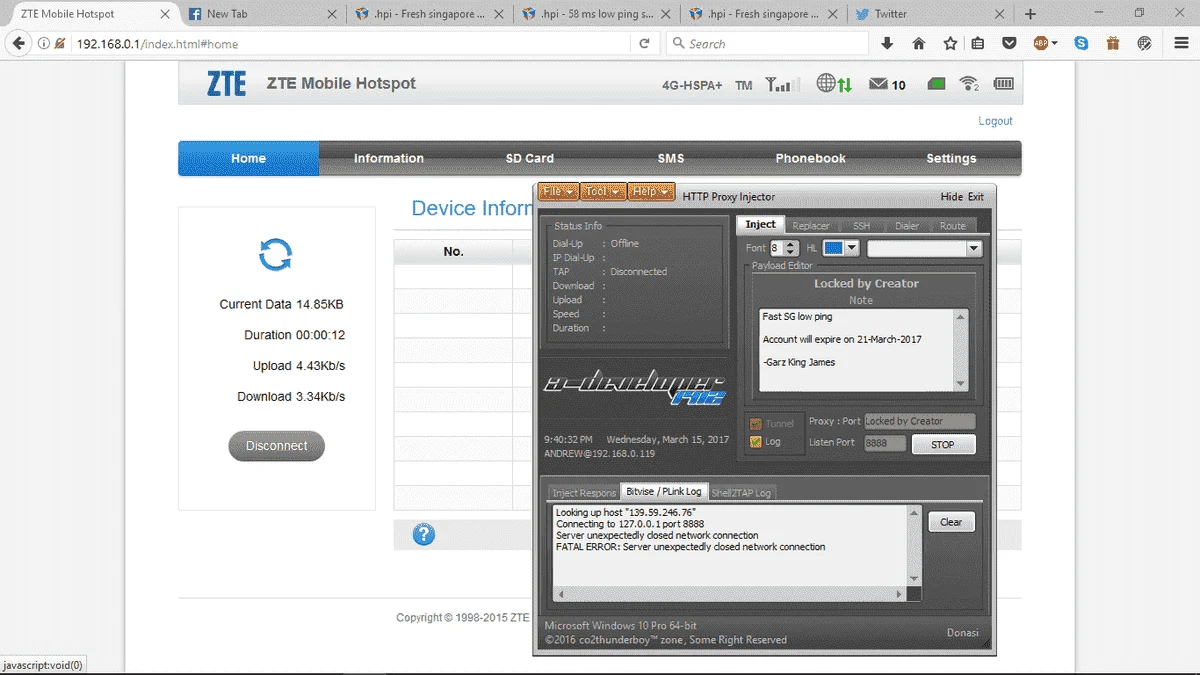Open new browser tab with plus icon
Image resolution: width=1200 pixels, height=675 pixels.
pos(1030,14)
